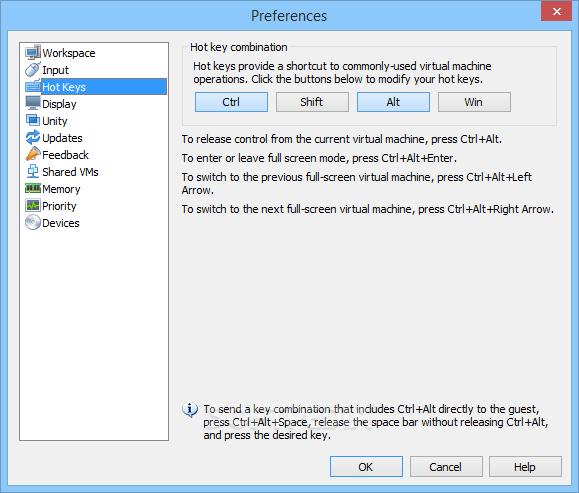
Task: Toggle the Alt hot key button
Action: (393, 102)
